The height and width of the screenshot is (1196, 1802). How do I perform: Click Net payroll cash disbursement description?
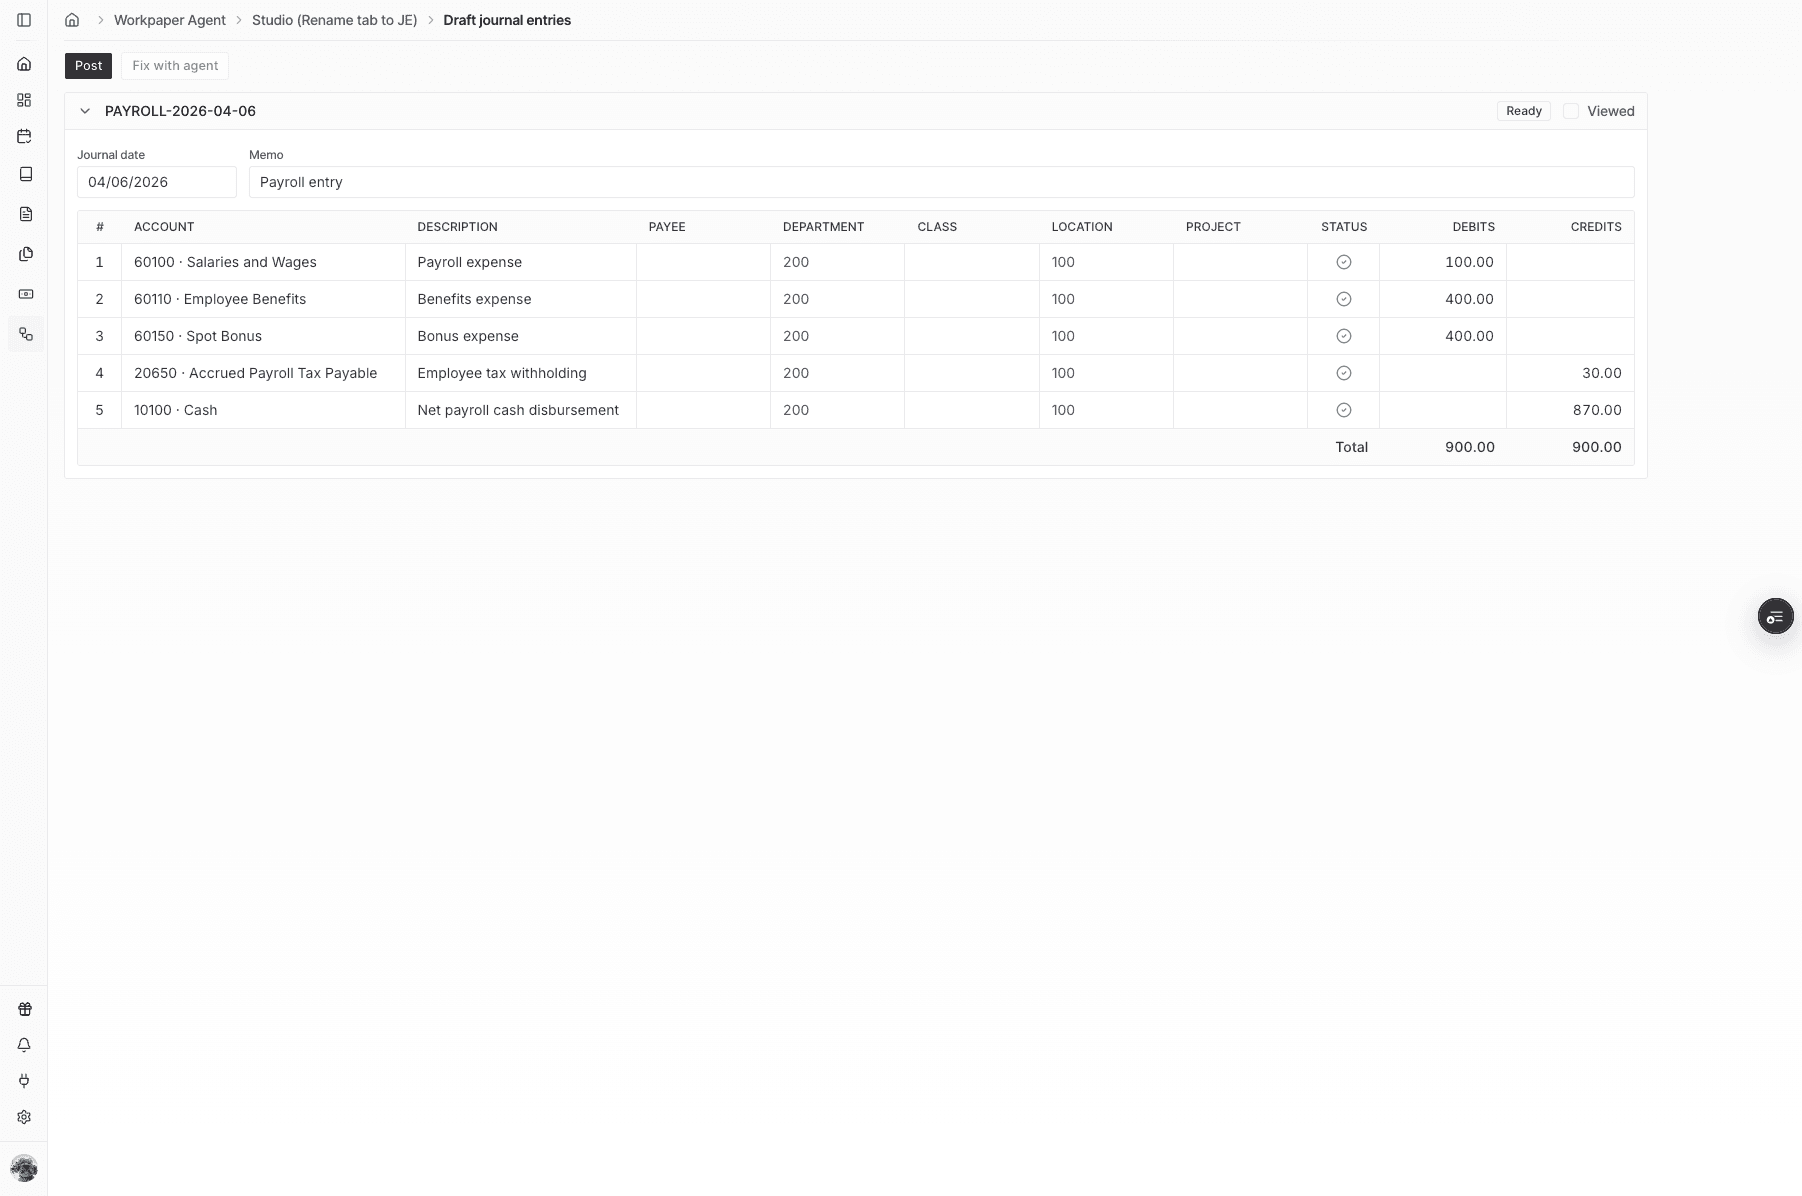point(520,410)
